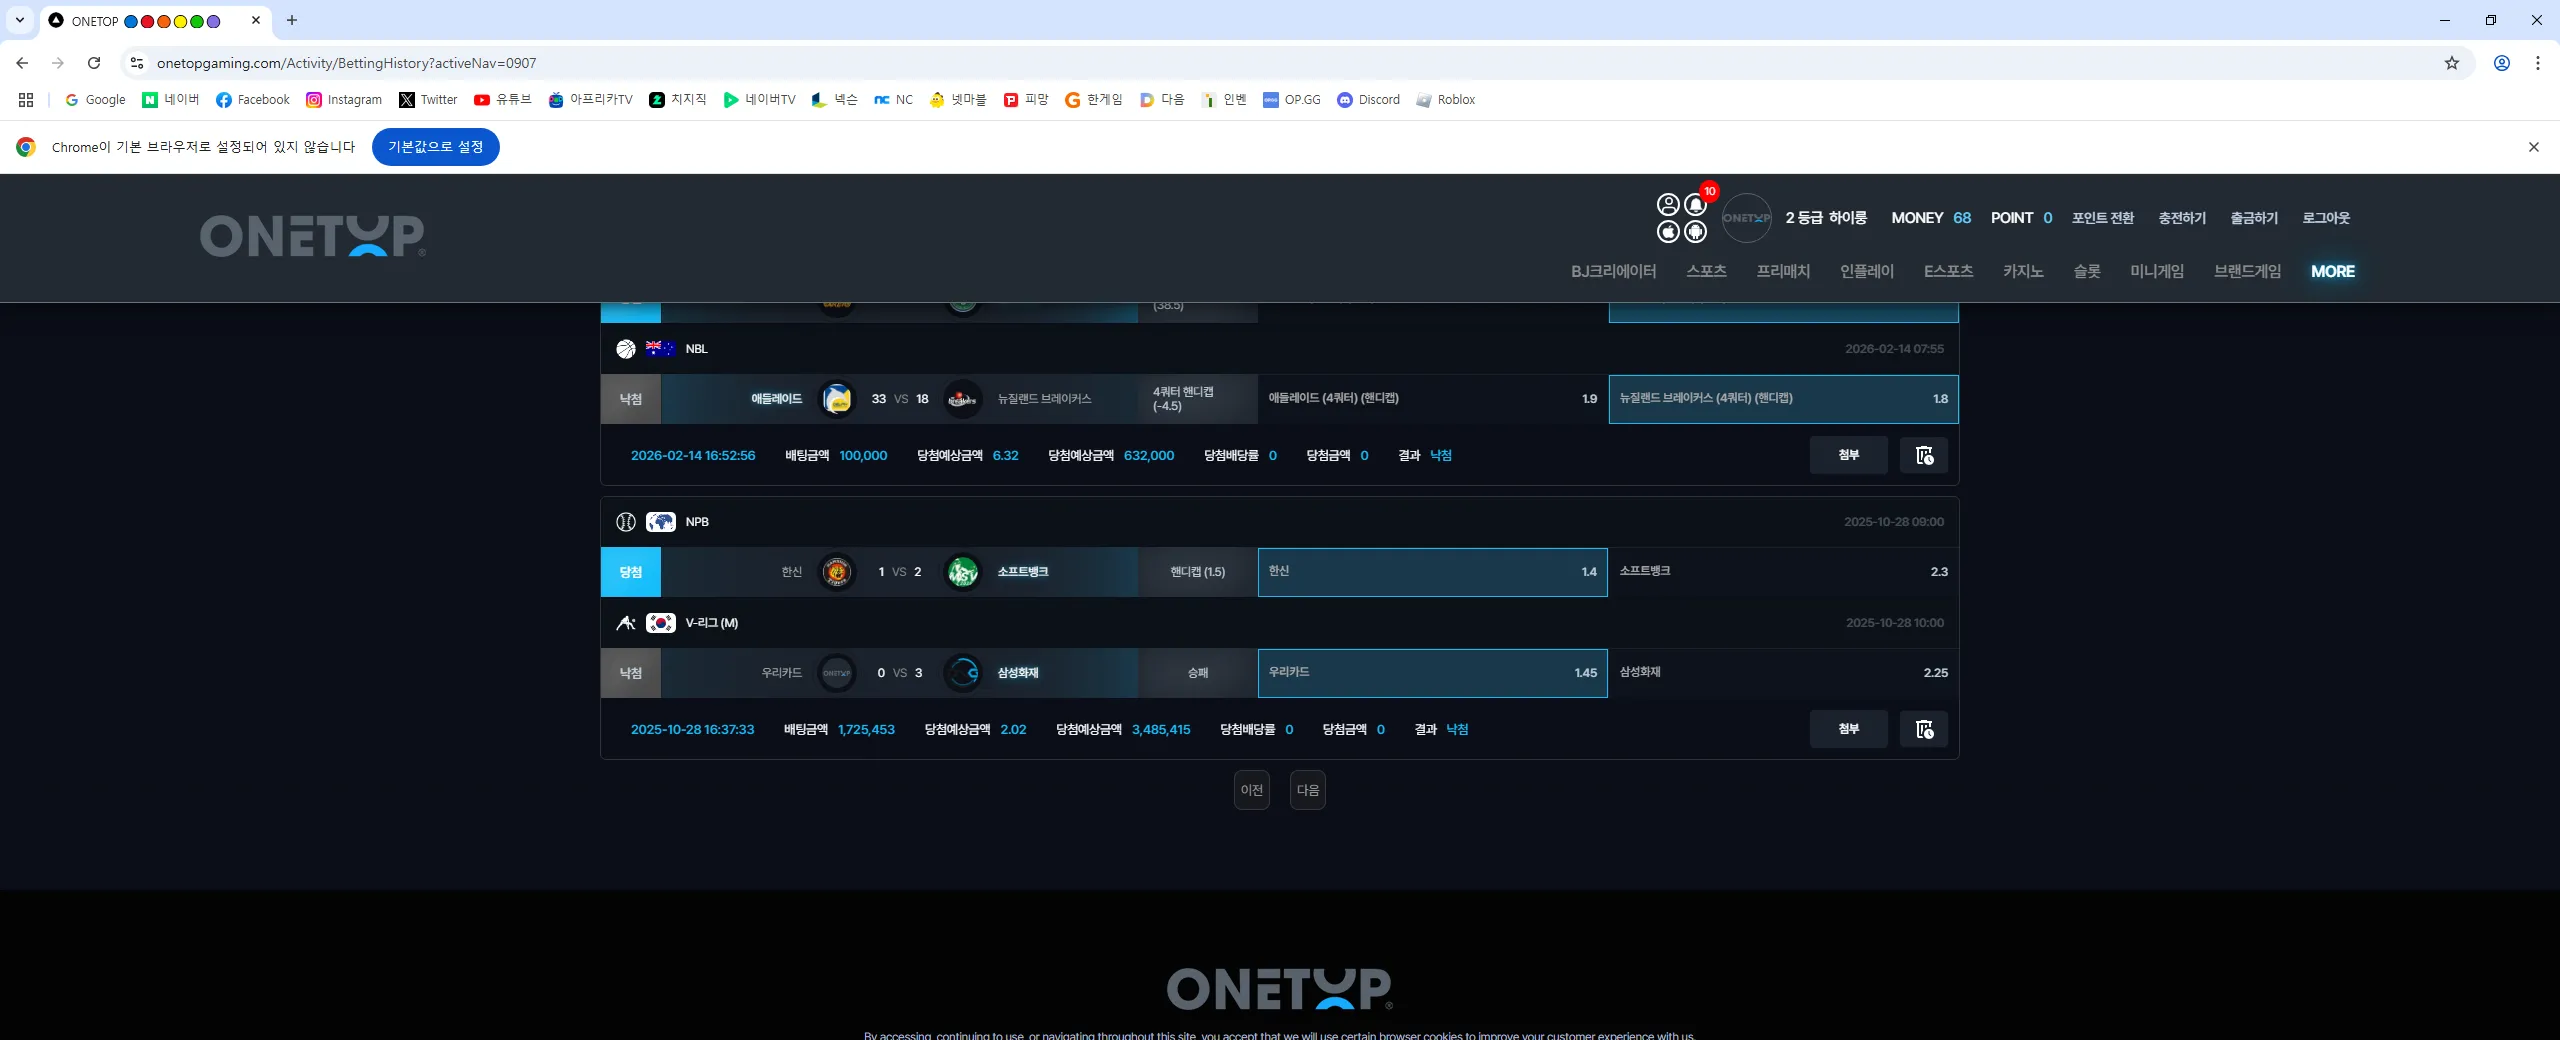Go to the 스포츠 menu
Screen dimensions: 2560x1040
tap(1706, 271)
